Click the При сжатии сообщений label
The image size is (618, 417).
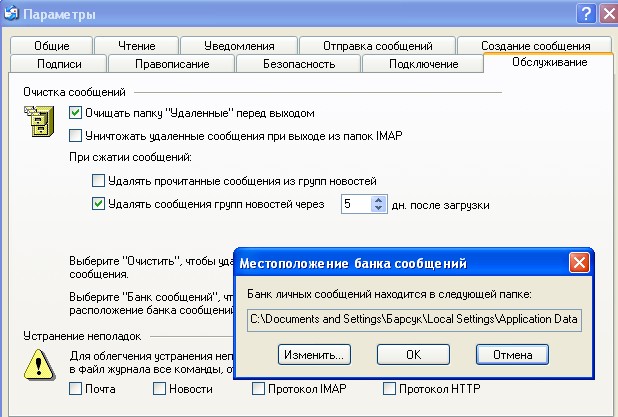[130, 158]
